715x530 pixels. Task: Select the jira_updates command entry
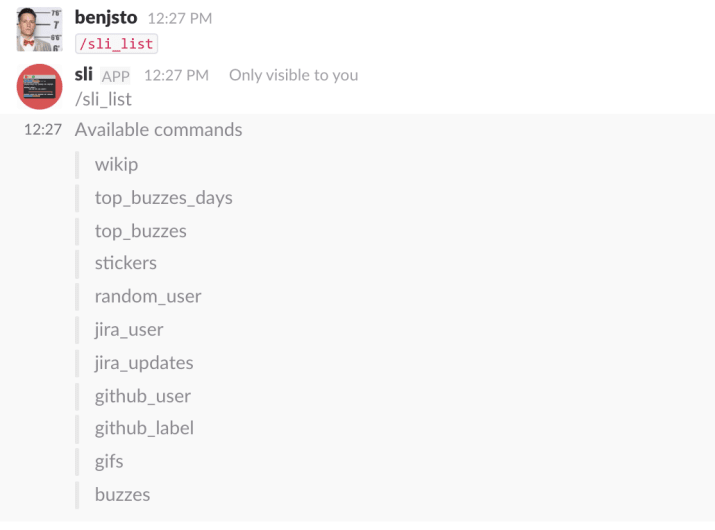(x=144, y=363)
